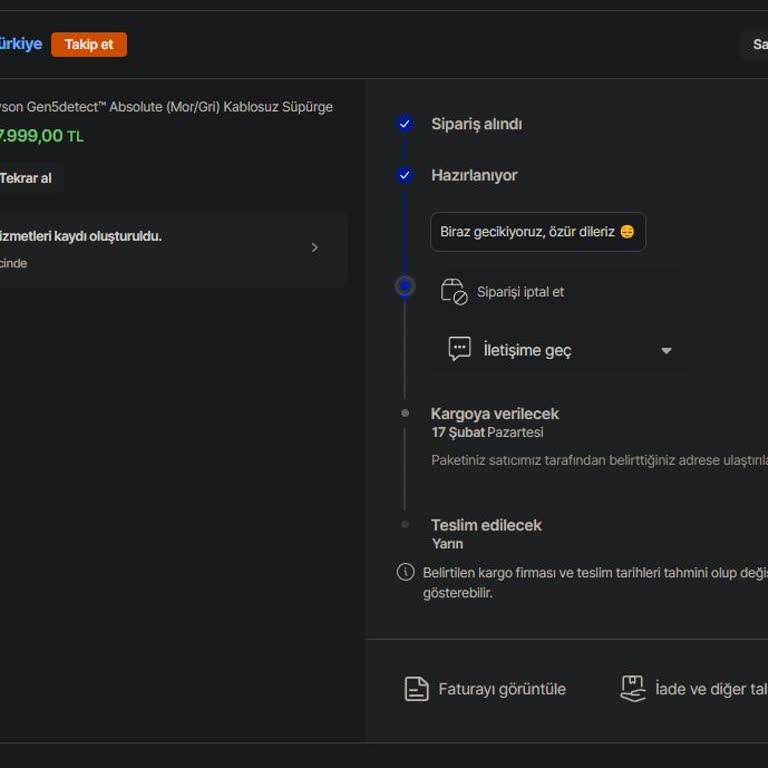Click the current progress circle marker
Image resolution: width=768 pixels, height=768 pixels.
(x=405, y=286)
